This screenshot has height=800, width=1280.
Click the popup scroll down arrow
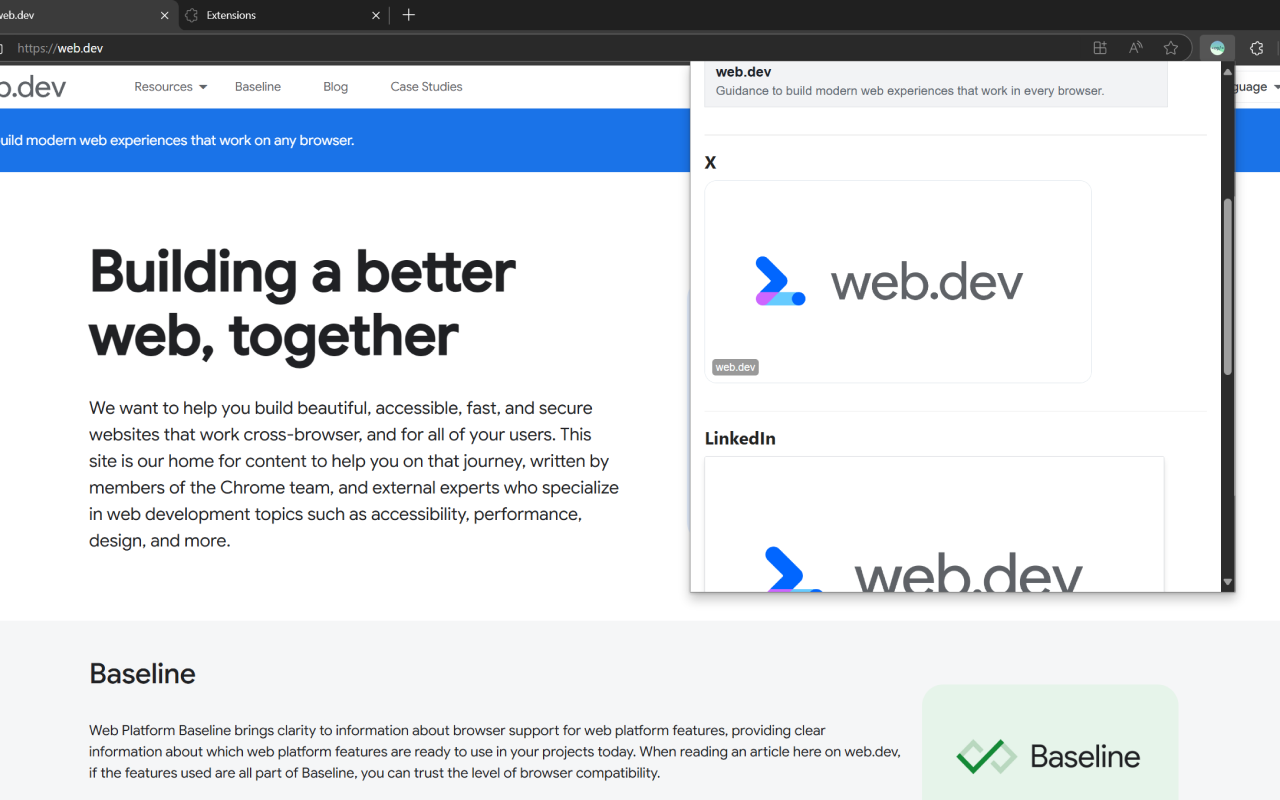pos(1228,582)
